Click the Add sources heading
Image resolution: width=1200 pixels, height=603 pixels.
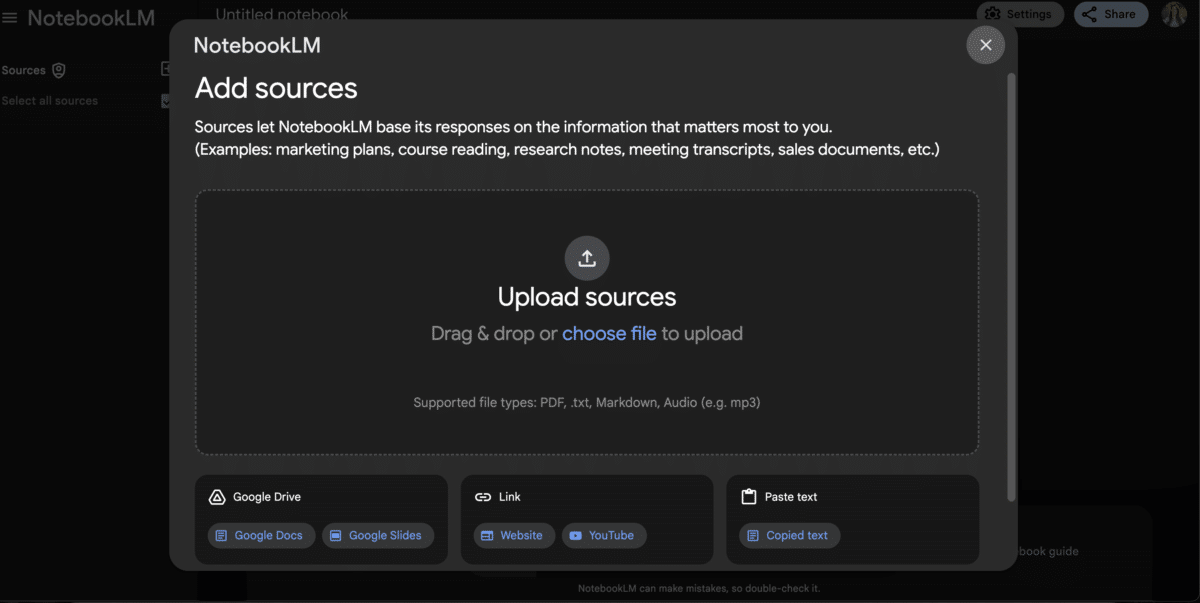276,88
